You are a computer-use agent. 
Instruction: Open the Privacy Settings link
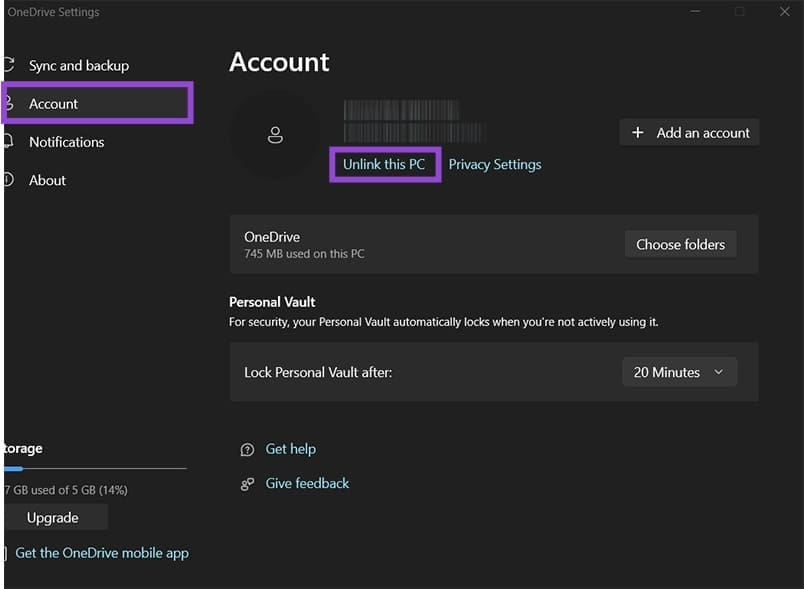pos(495,164)
